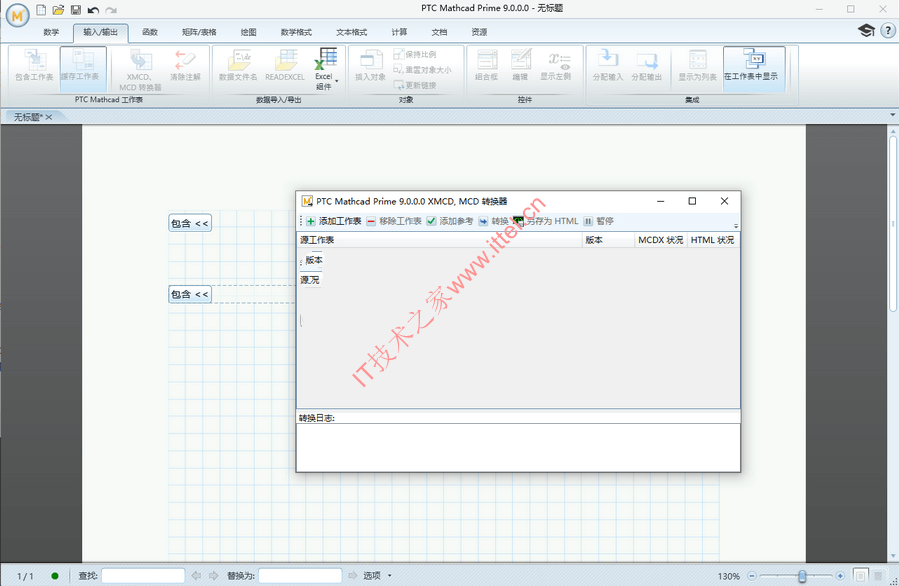Insert a 组合框 control

[486, 65]
